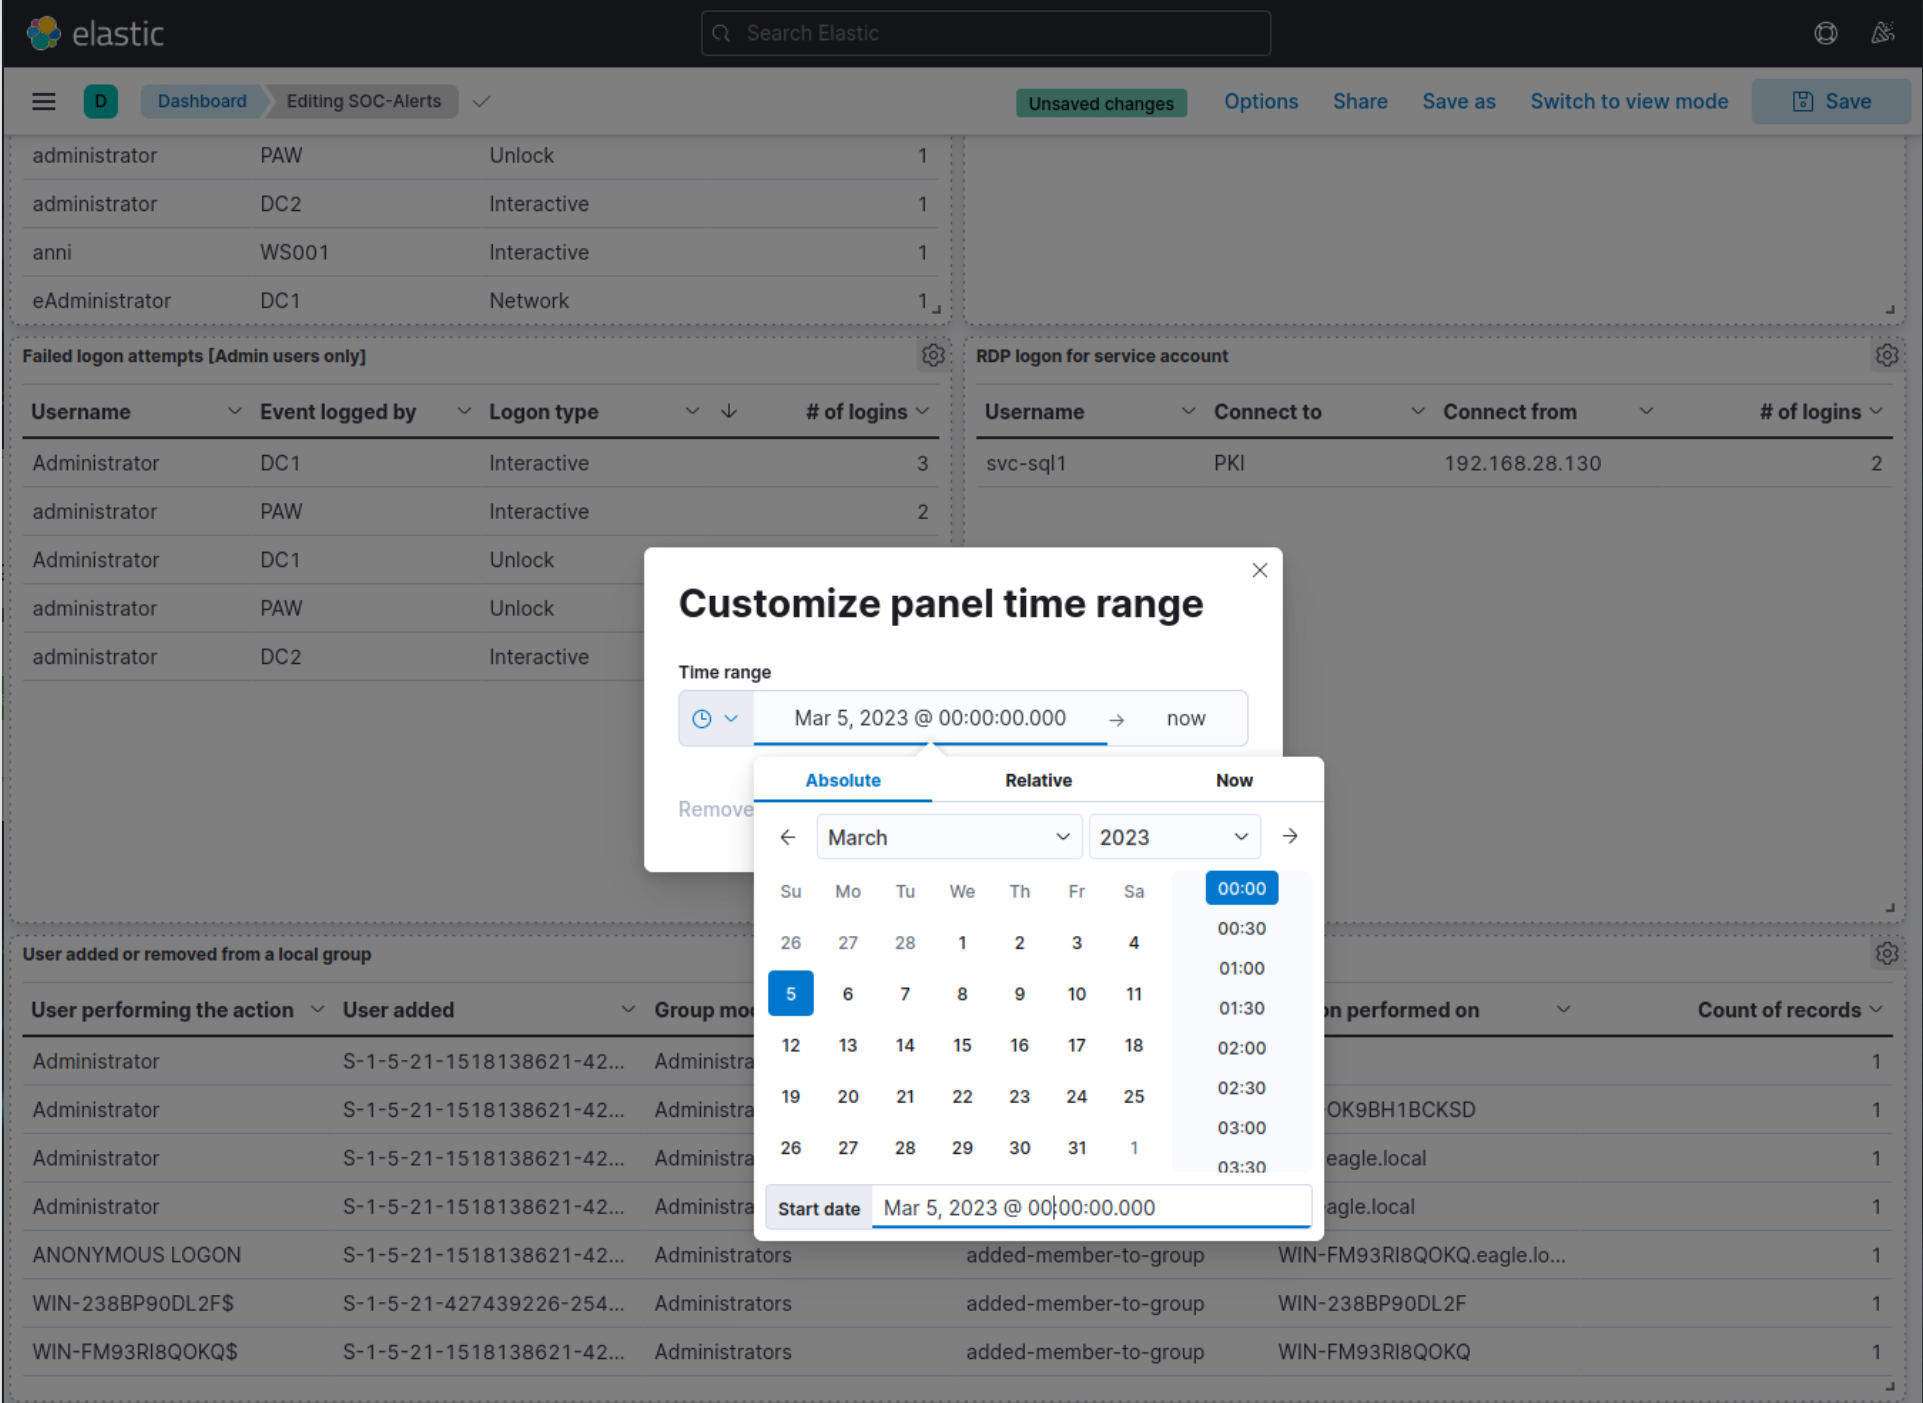Open the Share menu
1923x1403 pixels.
pos(1359,101)
